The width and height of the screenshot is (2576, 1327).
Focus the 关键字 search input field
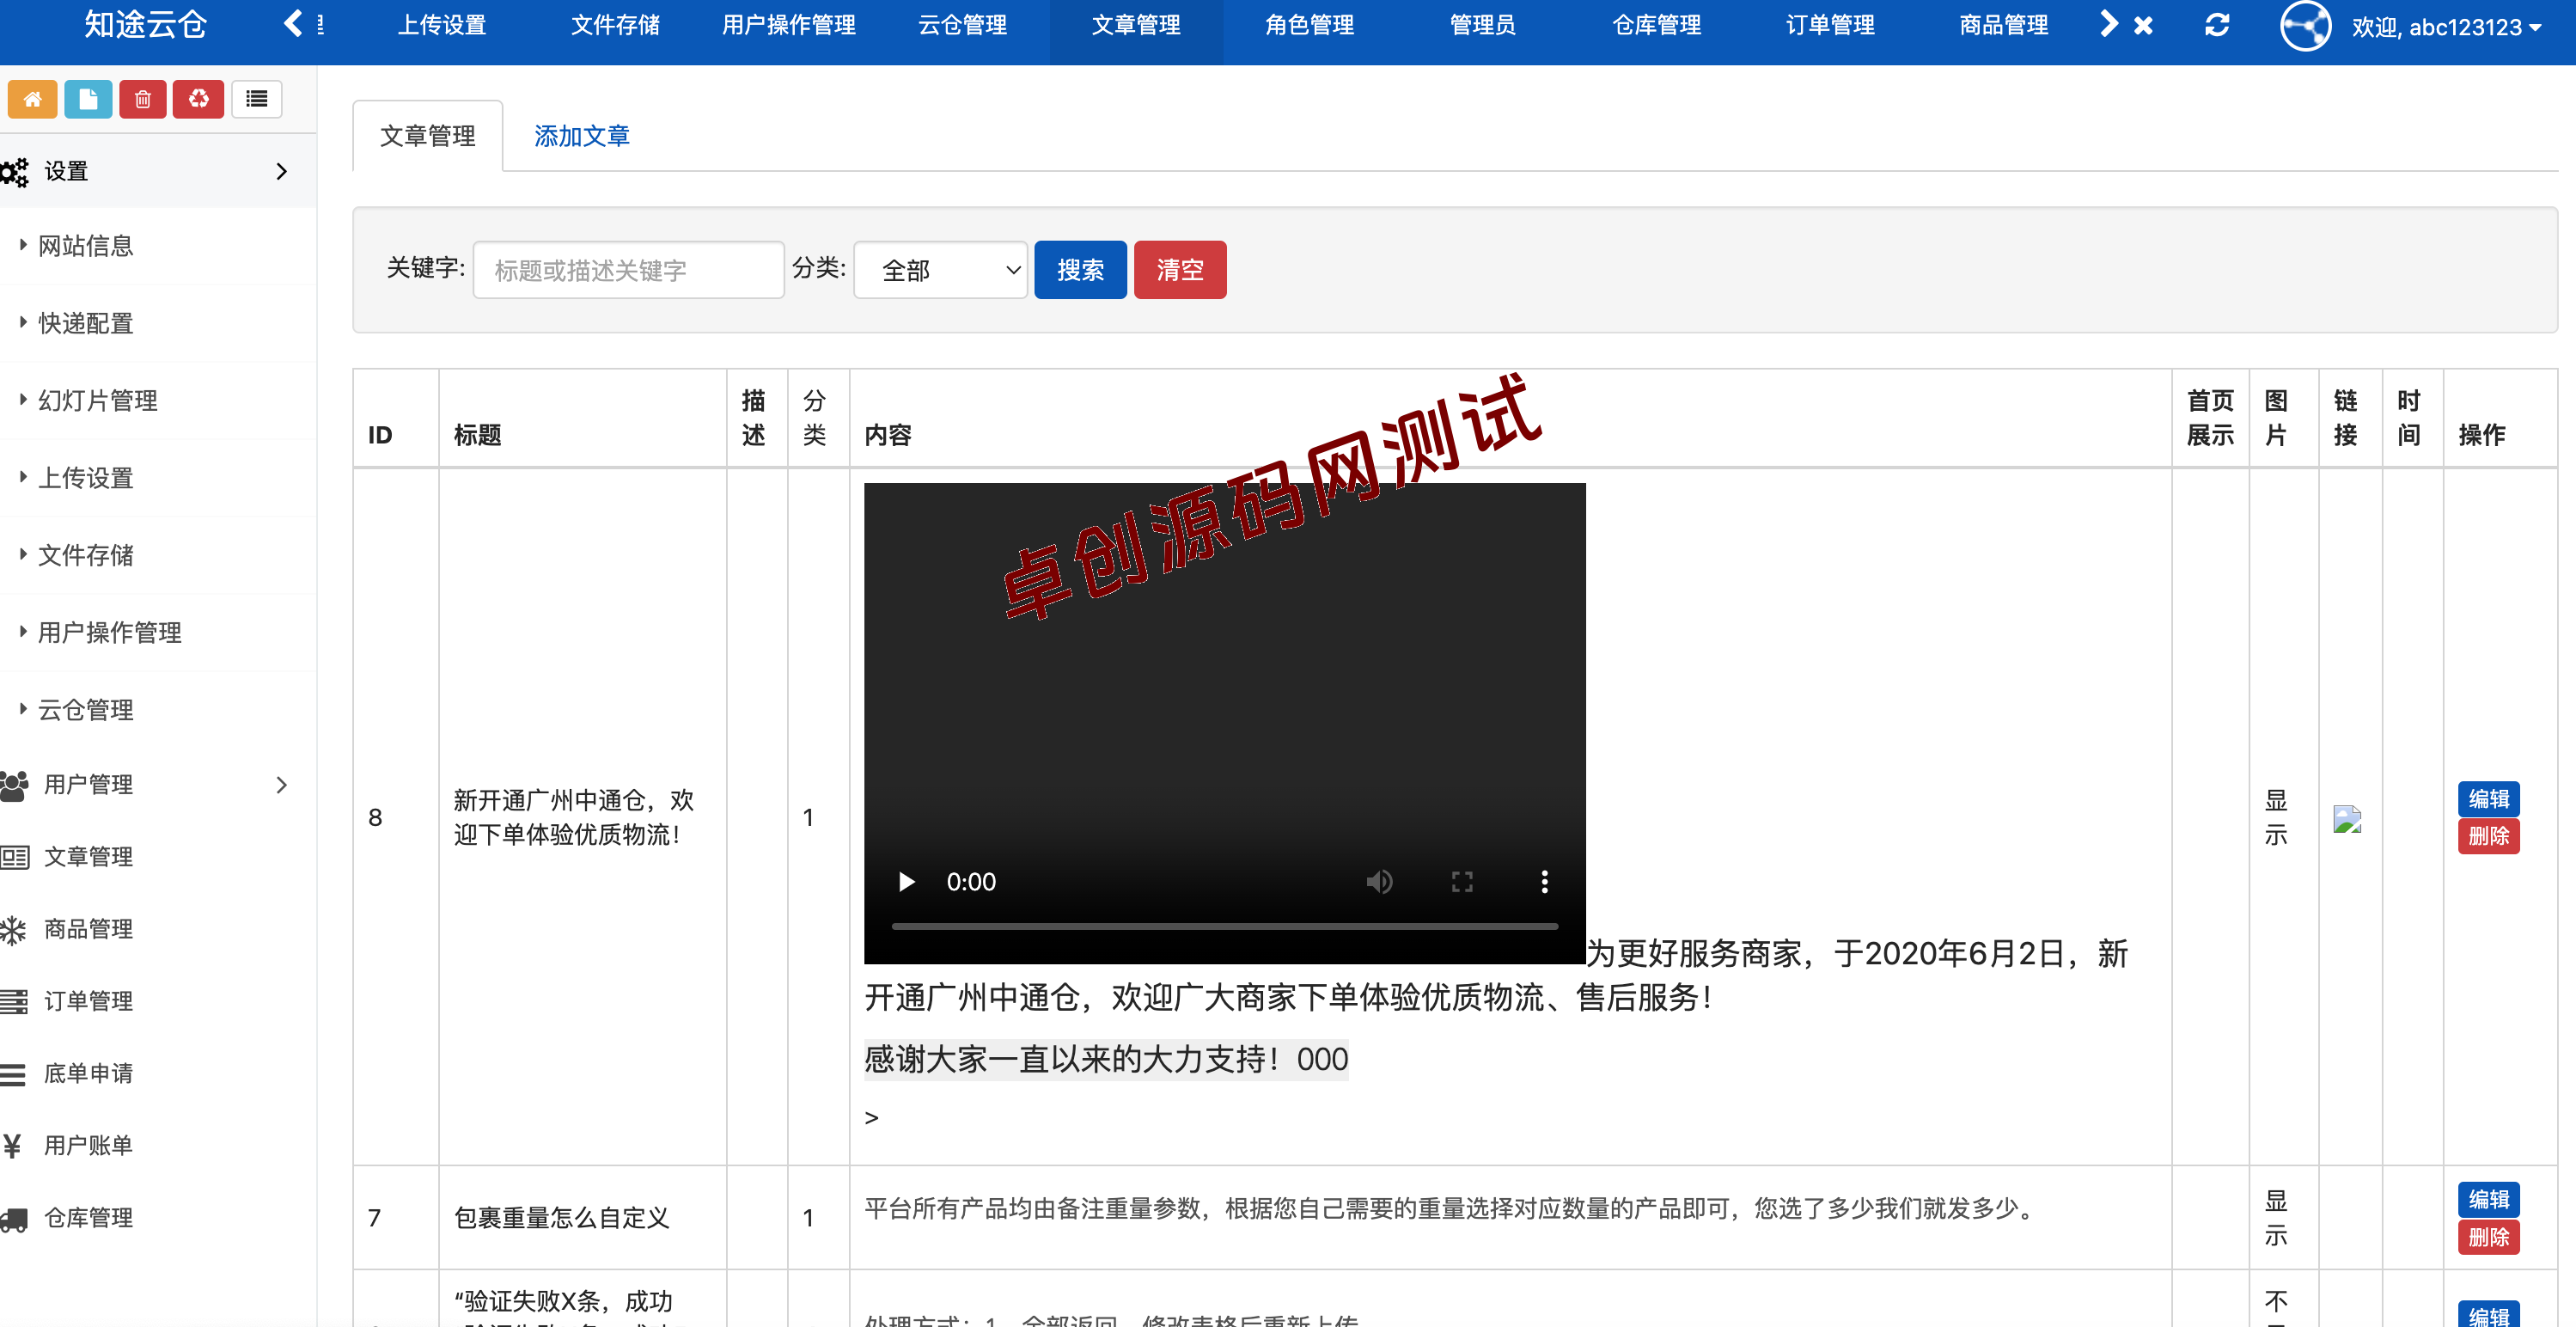click(628, 270)
